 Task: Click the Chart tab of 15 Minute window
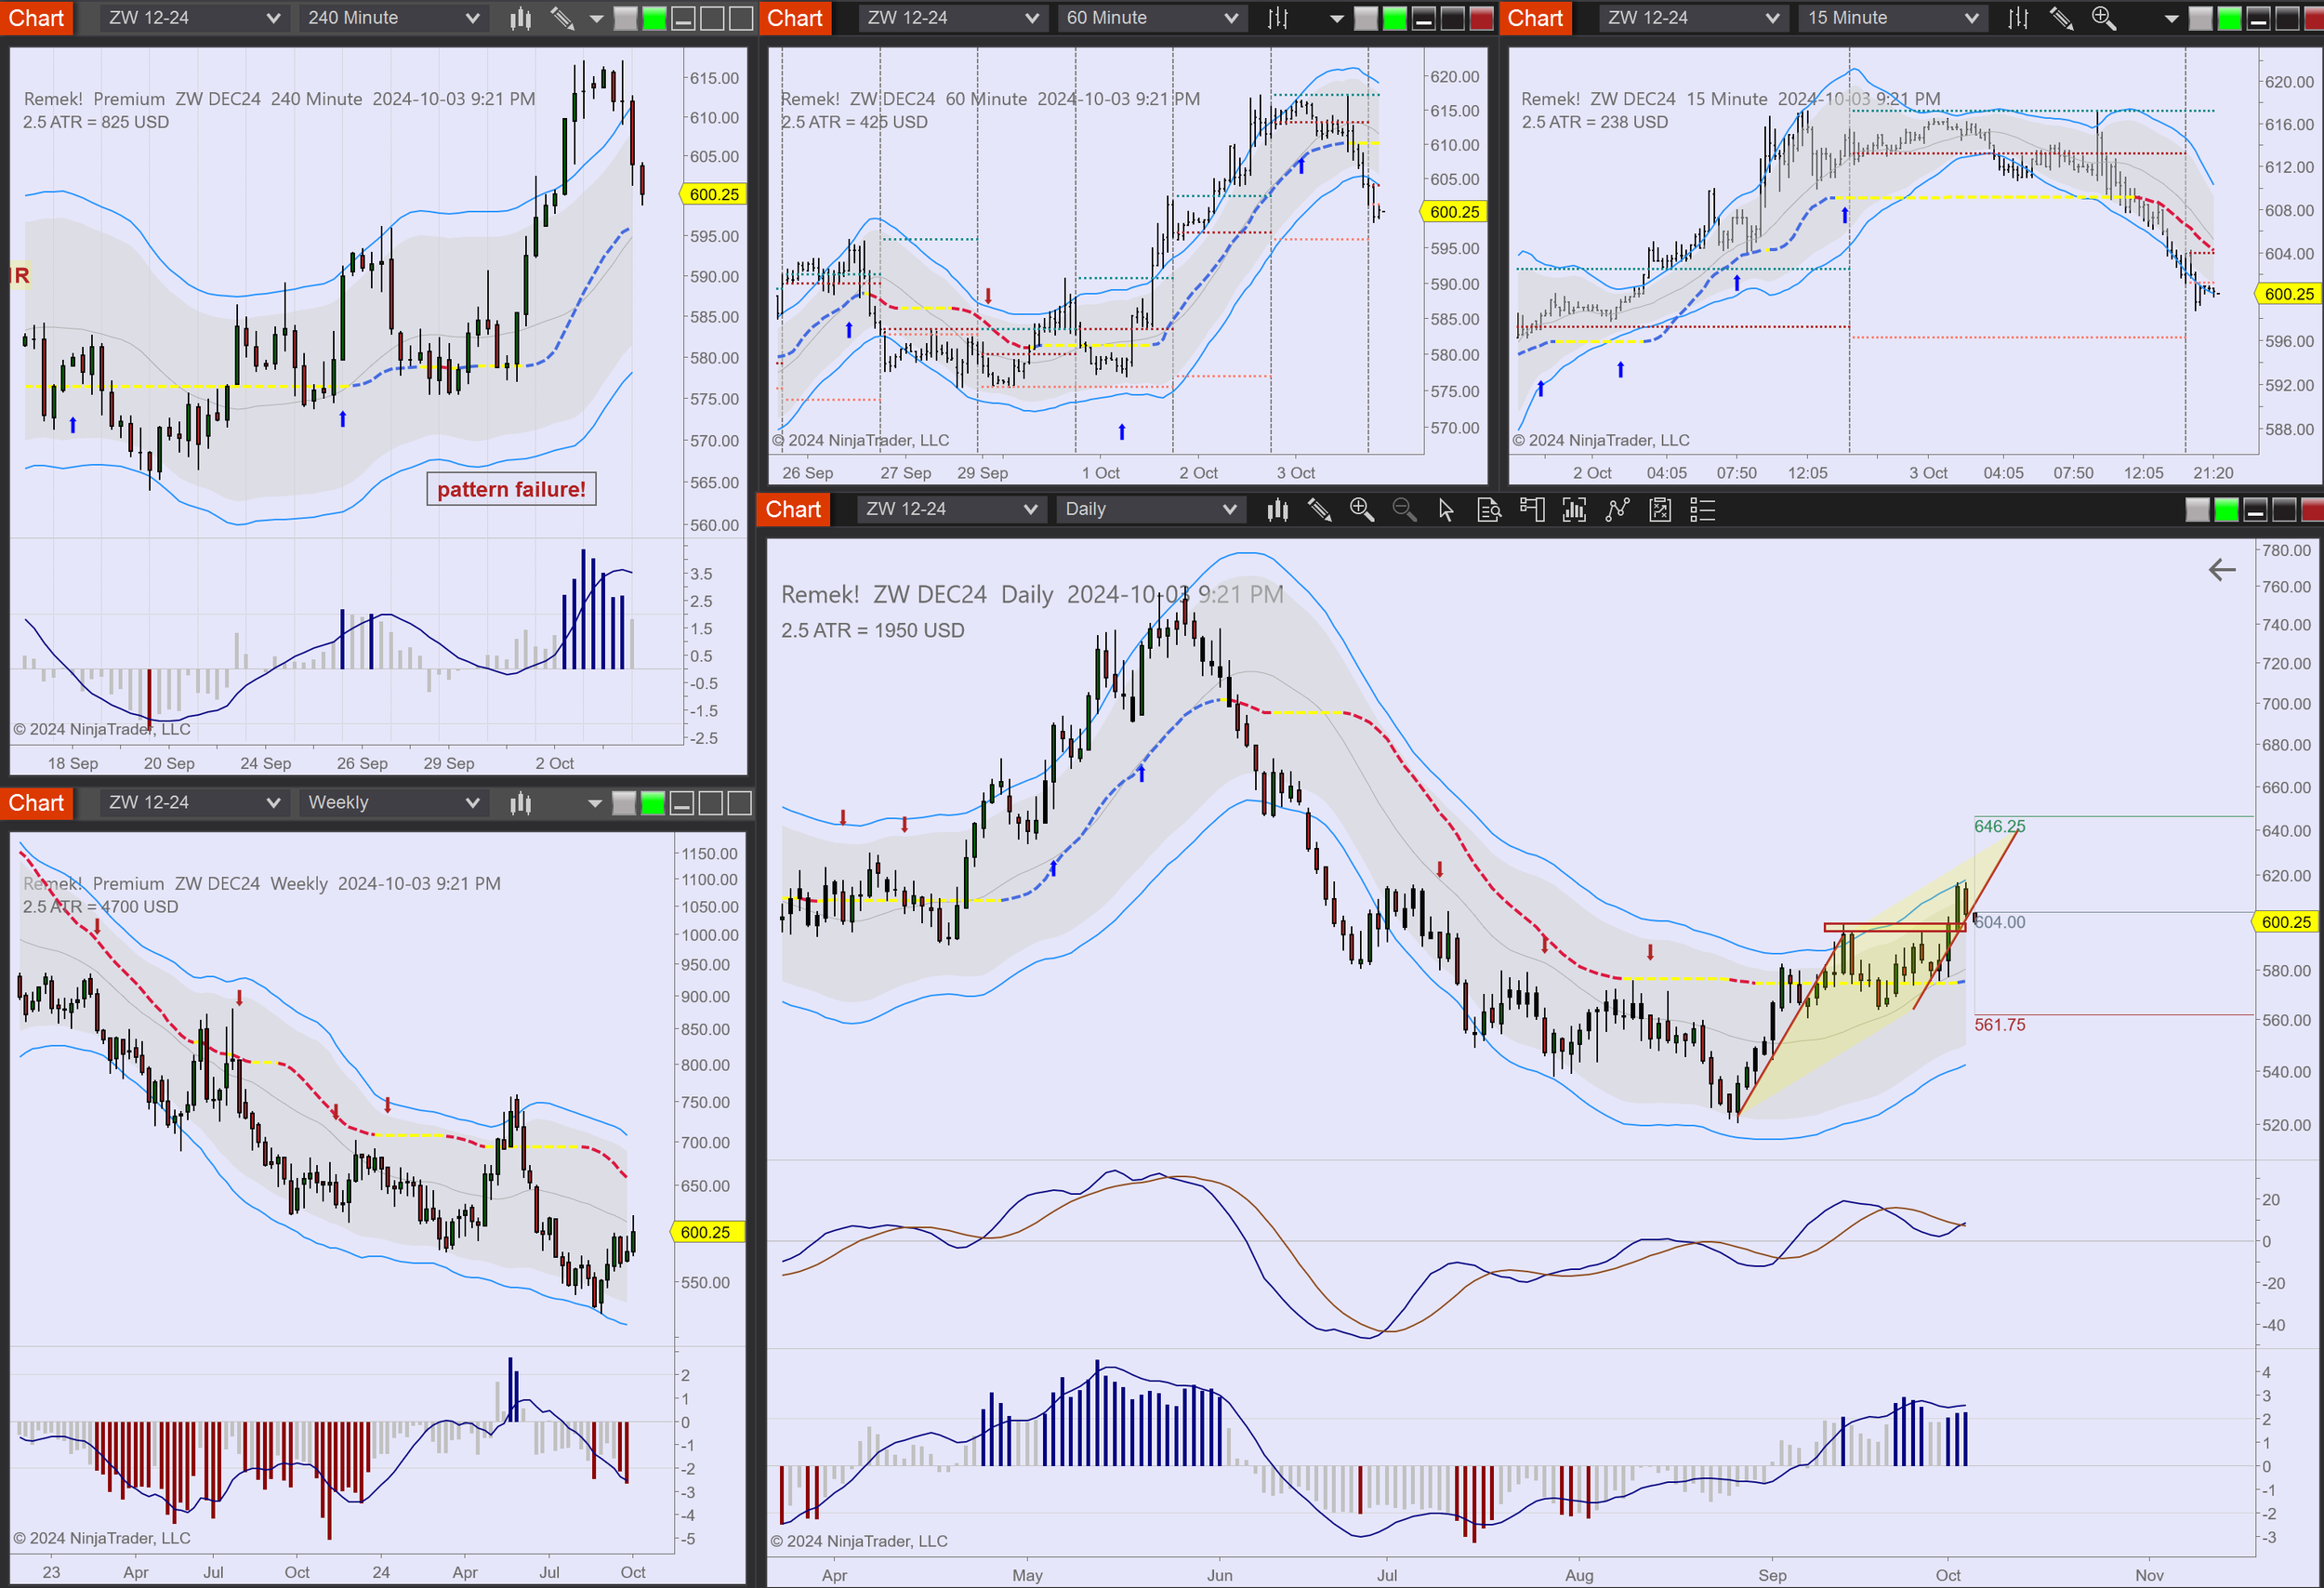(1534, 18)
